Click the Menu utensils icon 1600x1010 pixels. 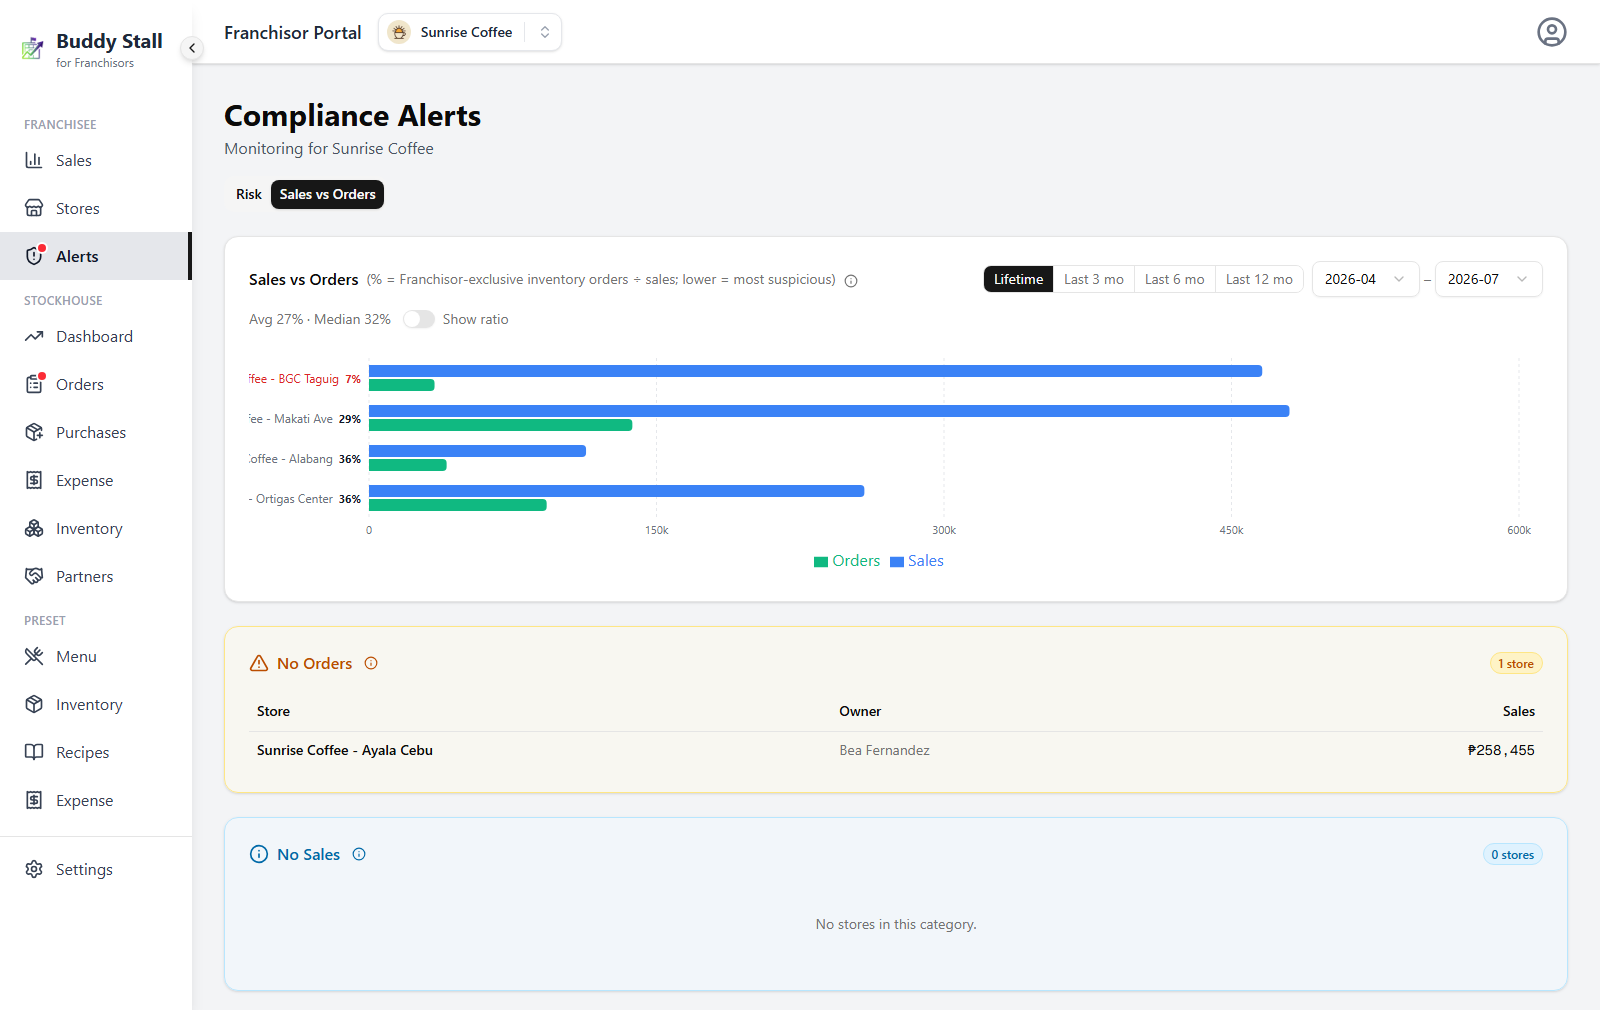click(34, 656)
